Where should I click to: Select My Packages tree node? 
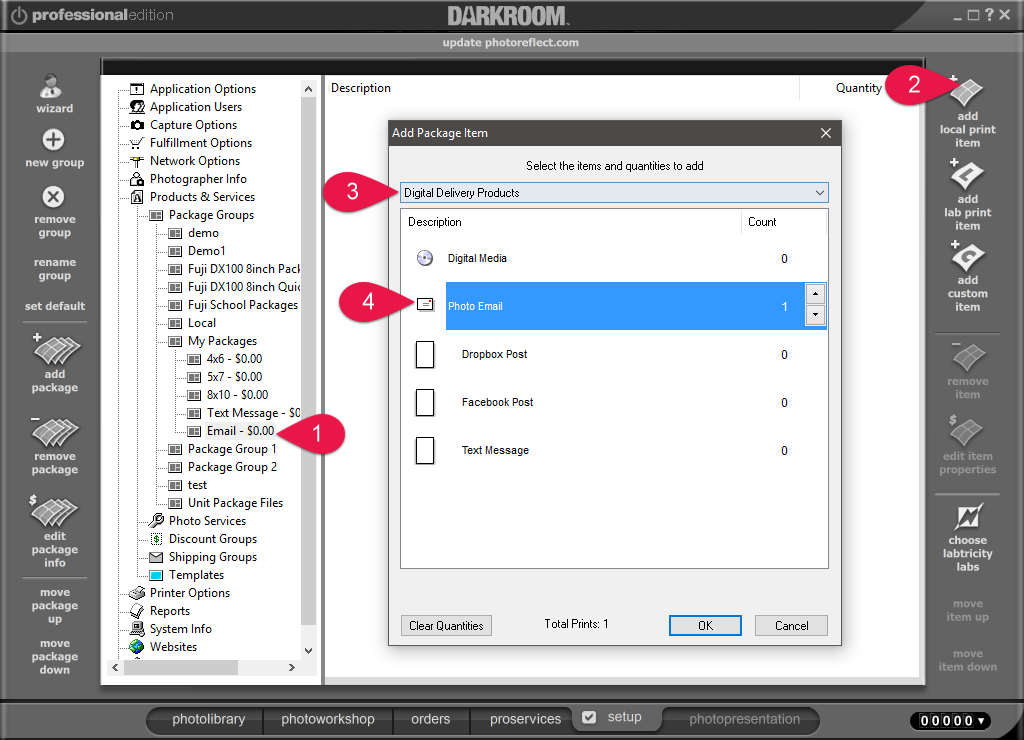click(222, 341)
